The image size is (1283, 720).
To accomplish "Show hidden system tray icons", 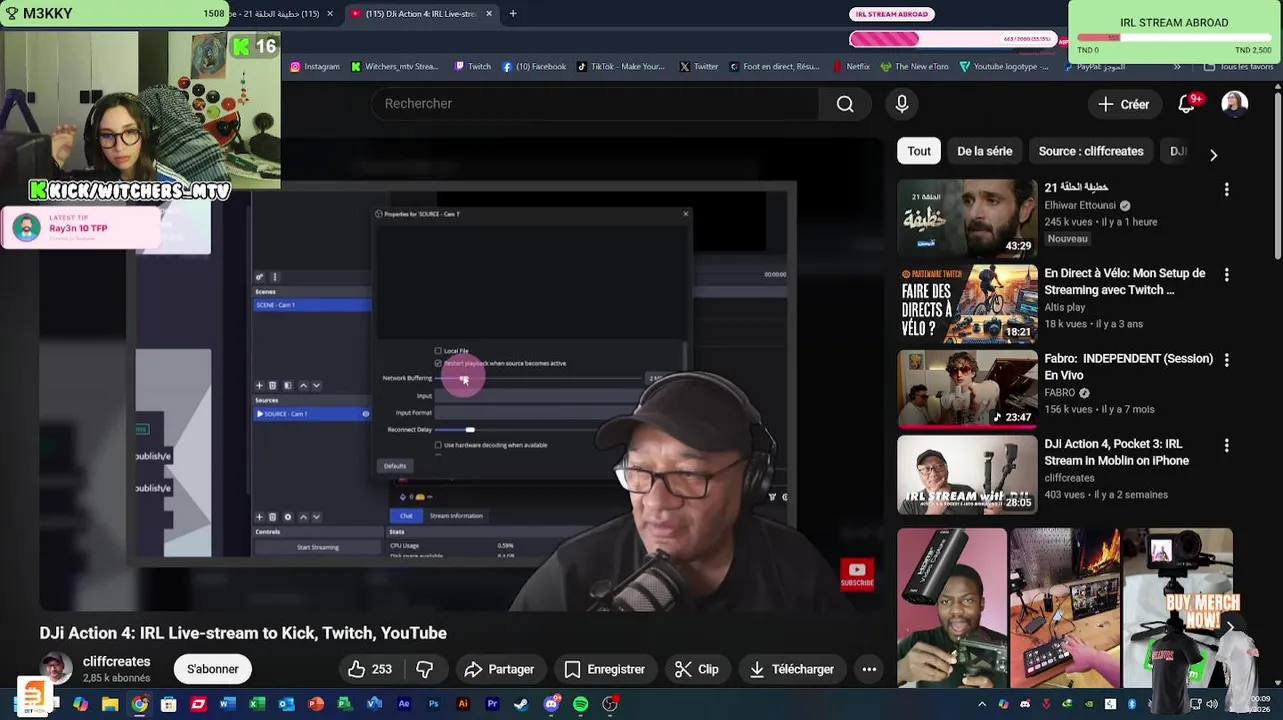I will pyautogui.click(x=982, y=704).
